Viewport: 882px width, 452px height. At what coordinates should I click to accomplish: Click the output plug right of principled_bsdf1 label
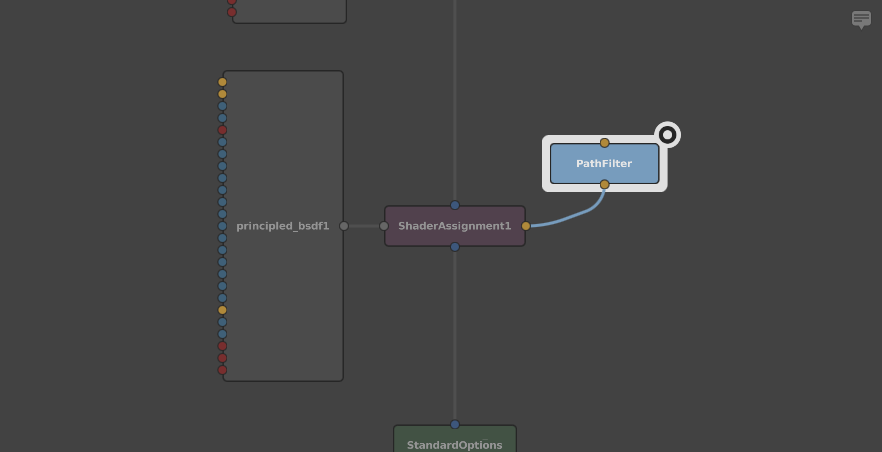pos(344,226)
